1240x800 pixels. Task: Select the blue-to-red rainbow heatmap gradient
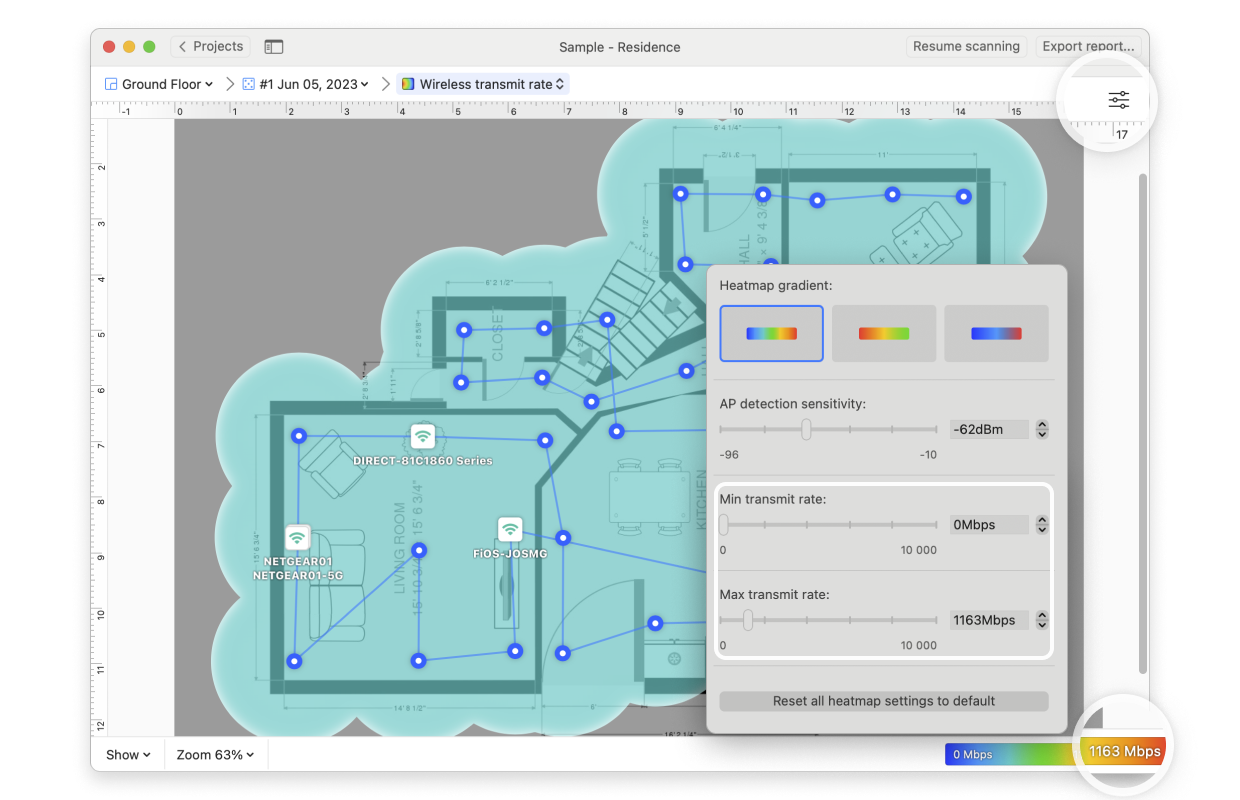[x=771, y=334]
